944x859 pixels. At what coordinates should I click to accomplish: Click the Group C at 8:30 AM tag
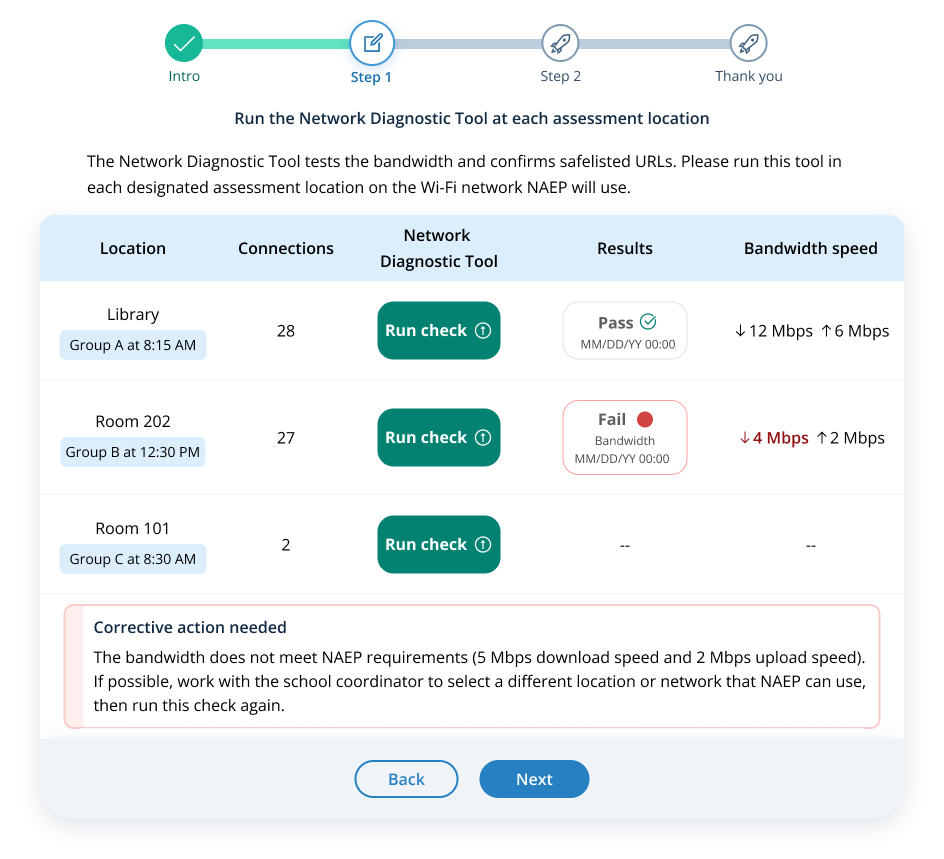point(133,559)
